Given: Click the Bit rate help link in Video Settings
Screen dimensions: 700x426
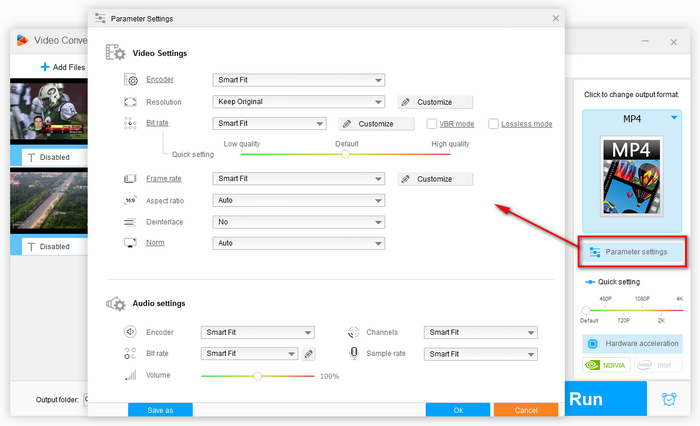Looking at the screenshot, I should (157, 123).
